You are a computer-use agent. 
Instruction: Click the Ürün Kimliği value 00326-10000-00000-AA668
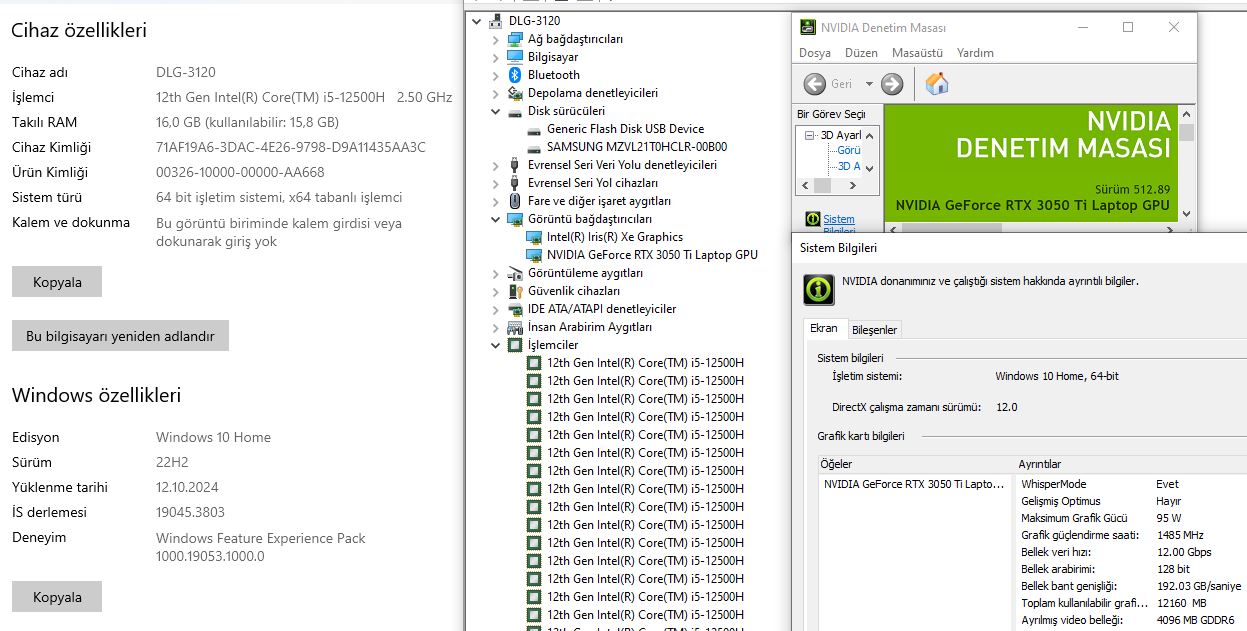240,172
